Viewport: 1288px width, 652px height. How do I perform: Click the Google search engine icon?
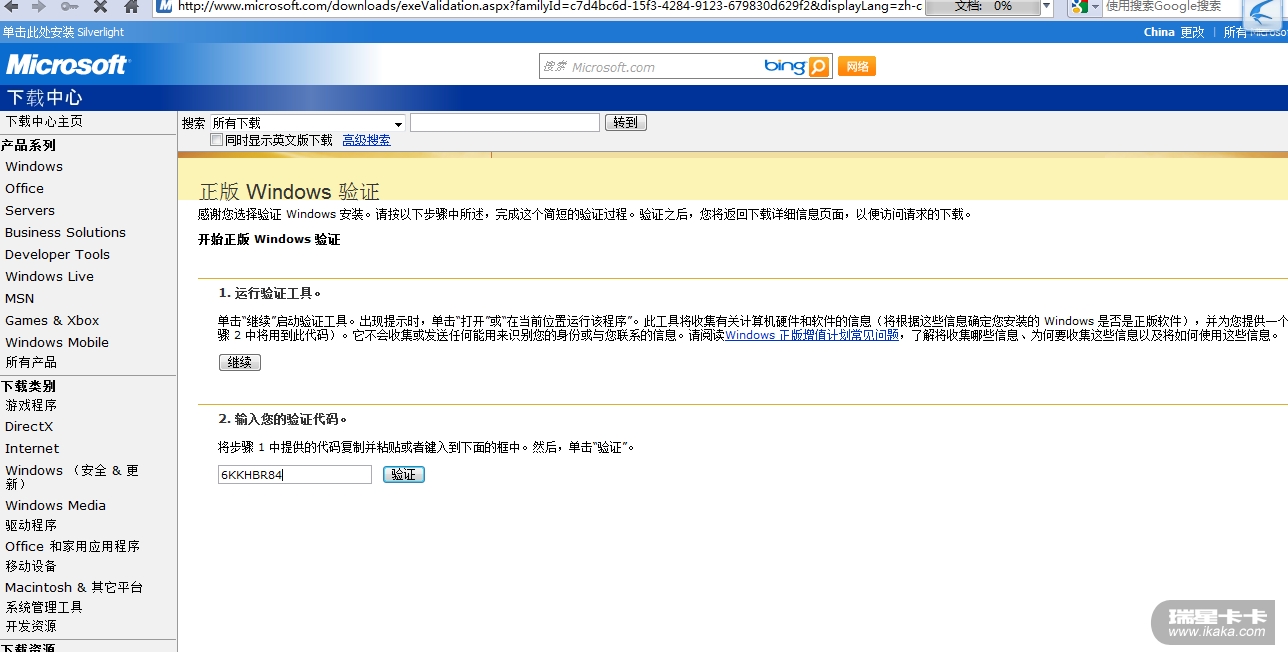click(x=1079, y=6)
